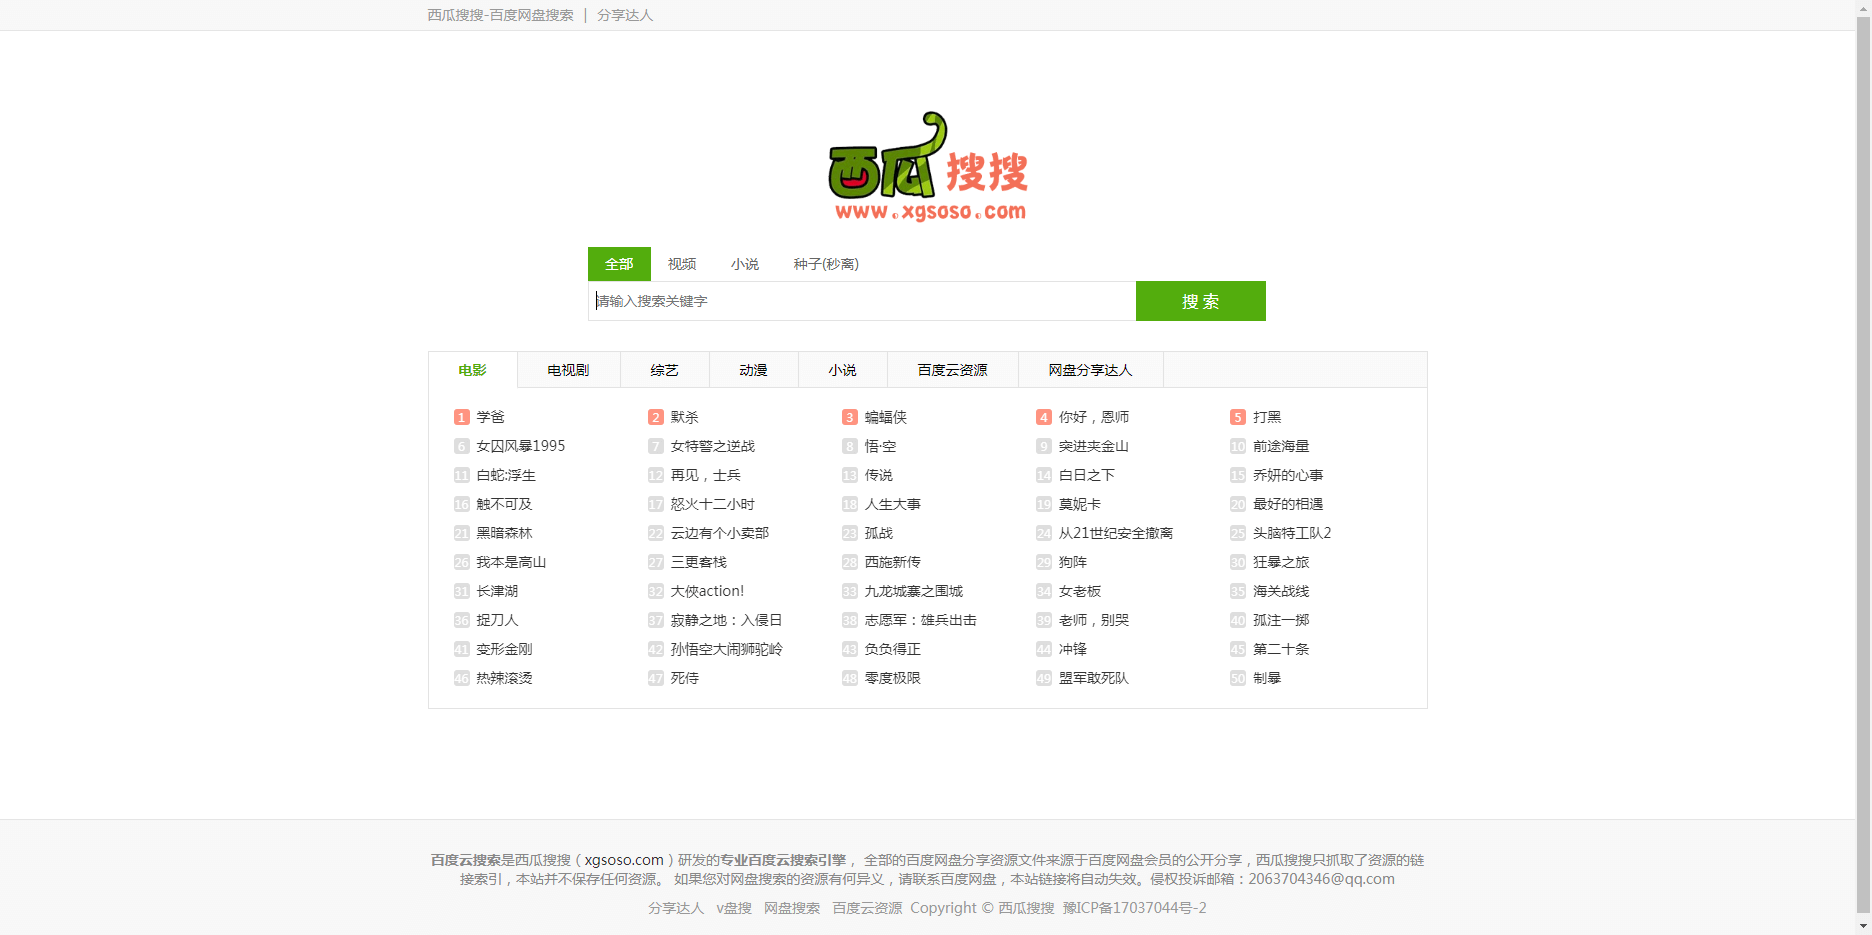1872x935 pixels.
Task: Open the movie 触不可及
Action: [505, 504]
